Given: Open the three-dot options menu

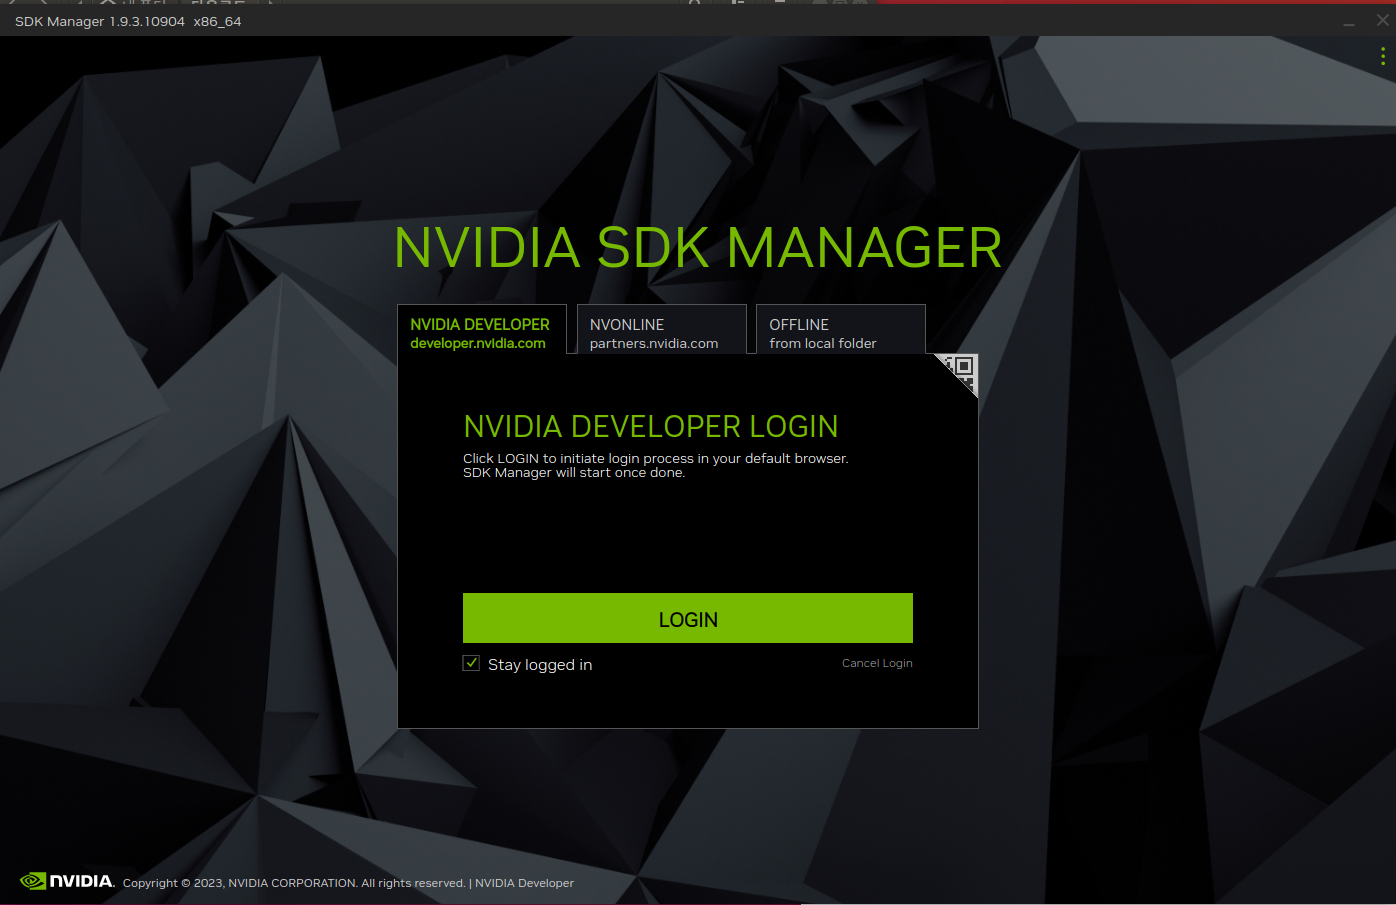Looking at the screenshot, I should [x=1382, y=56].
